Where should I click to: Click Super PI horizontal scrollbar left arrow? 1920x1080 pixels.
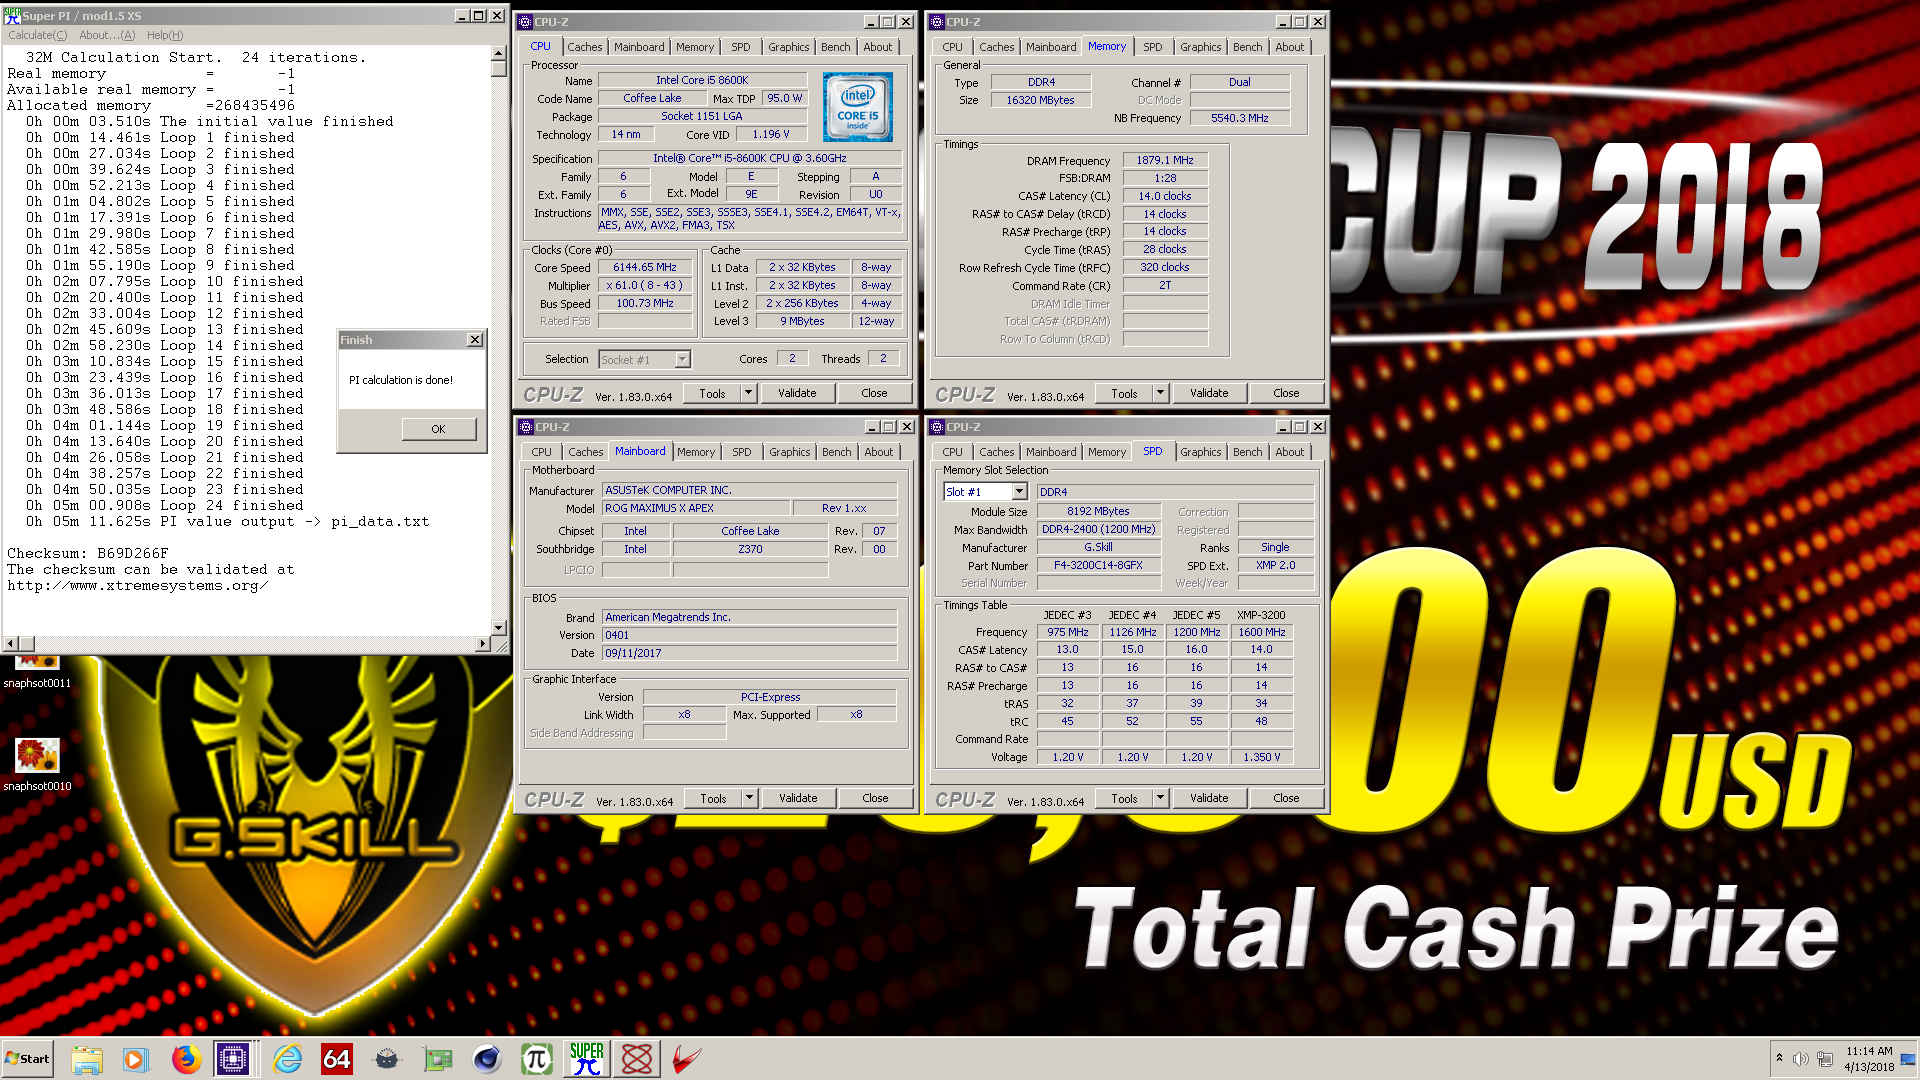pyautogui.click(x=11, y=644)
